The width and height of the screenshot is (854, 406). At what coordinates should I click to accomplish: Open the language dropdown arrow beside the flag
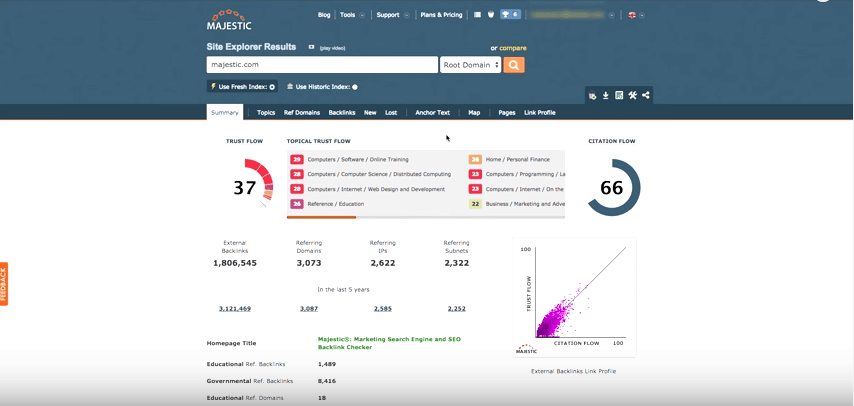642,15
